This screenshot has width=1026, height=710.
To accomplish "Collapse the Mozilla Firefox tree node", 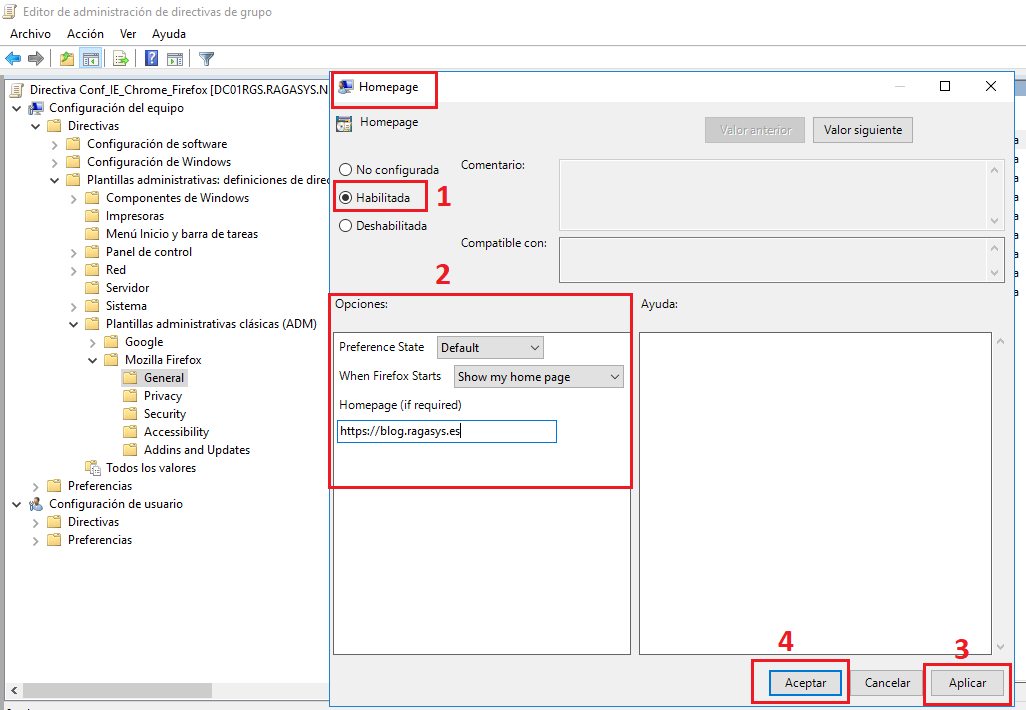I will click(x=92, y=359).
